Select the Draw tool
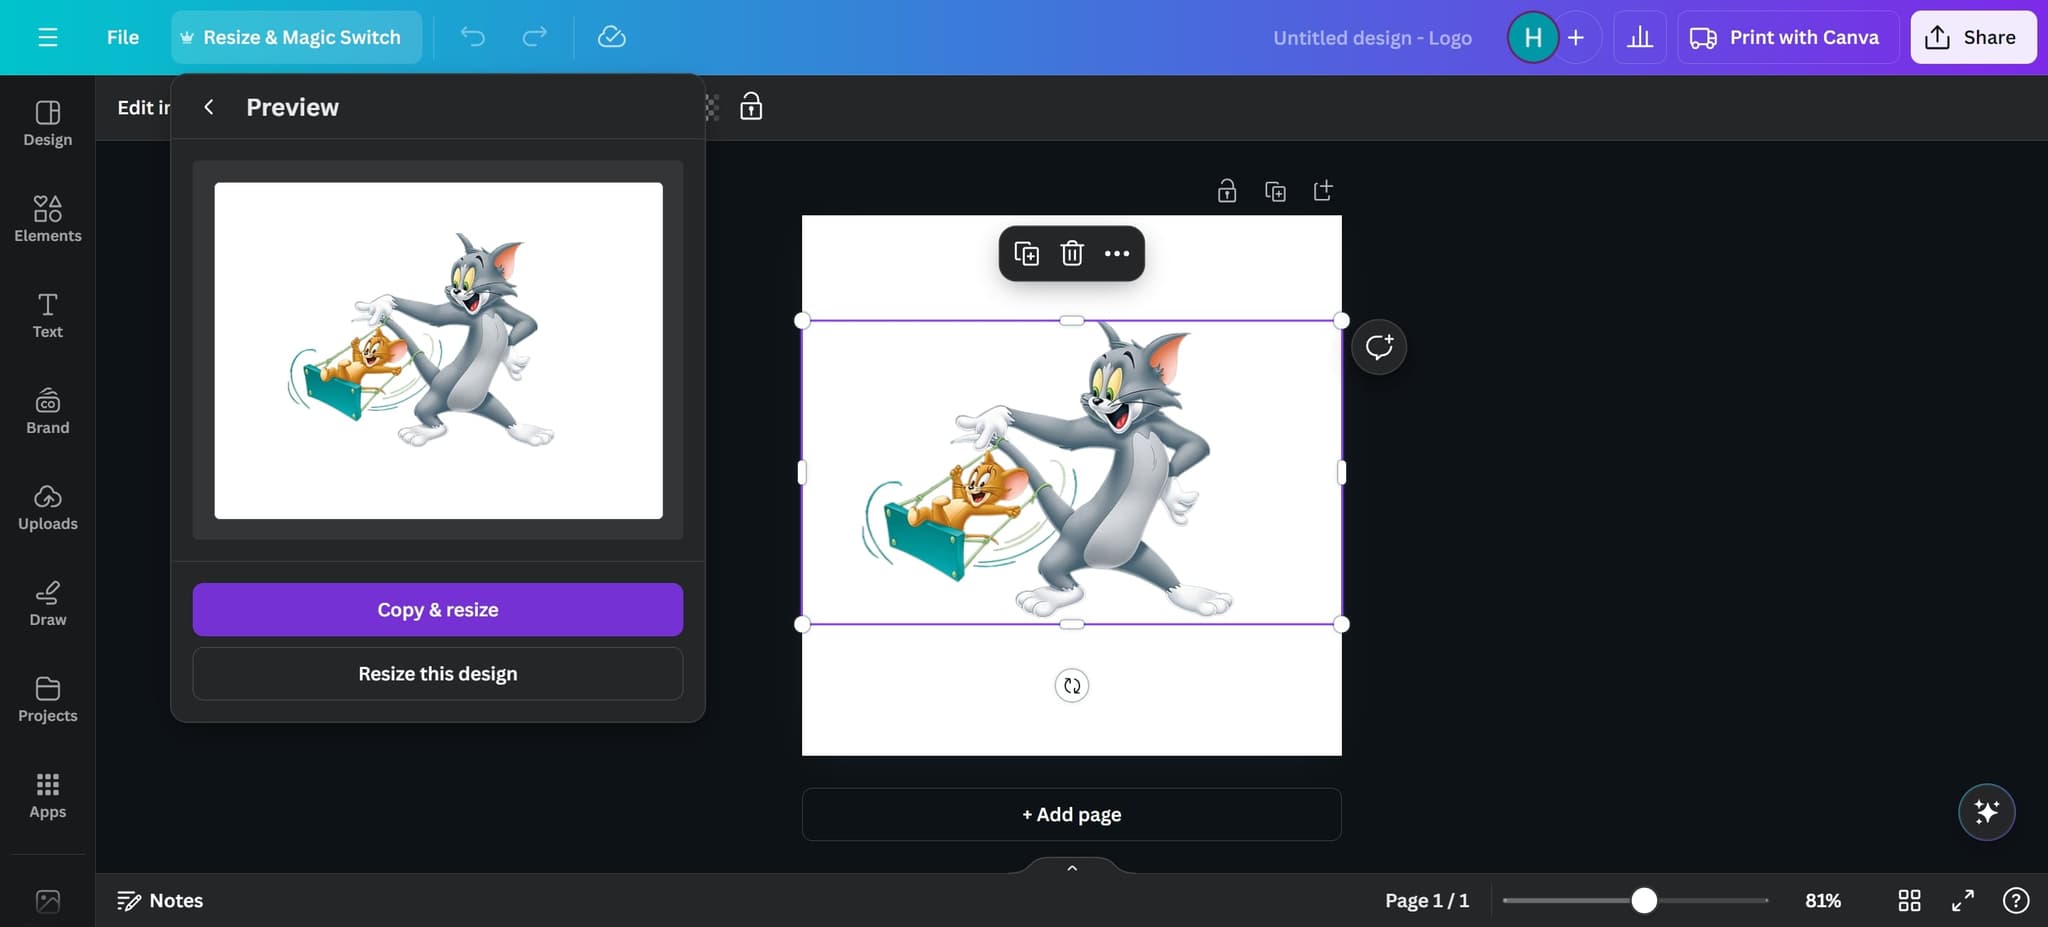The image size is (2048, 927). point(47,603)
